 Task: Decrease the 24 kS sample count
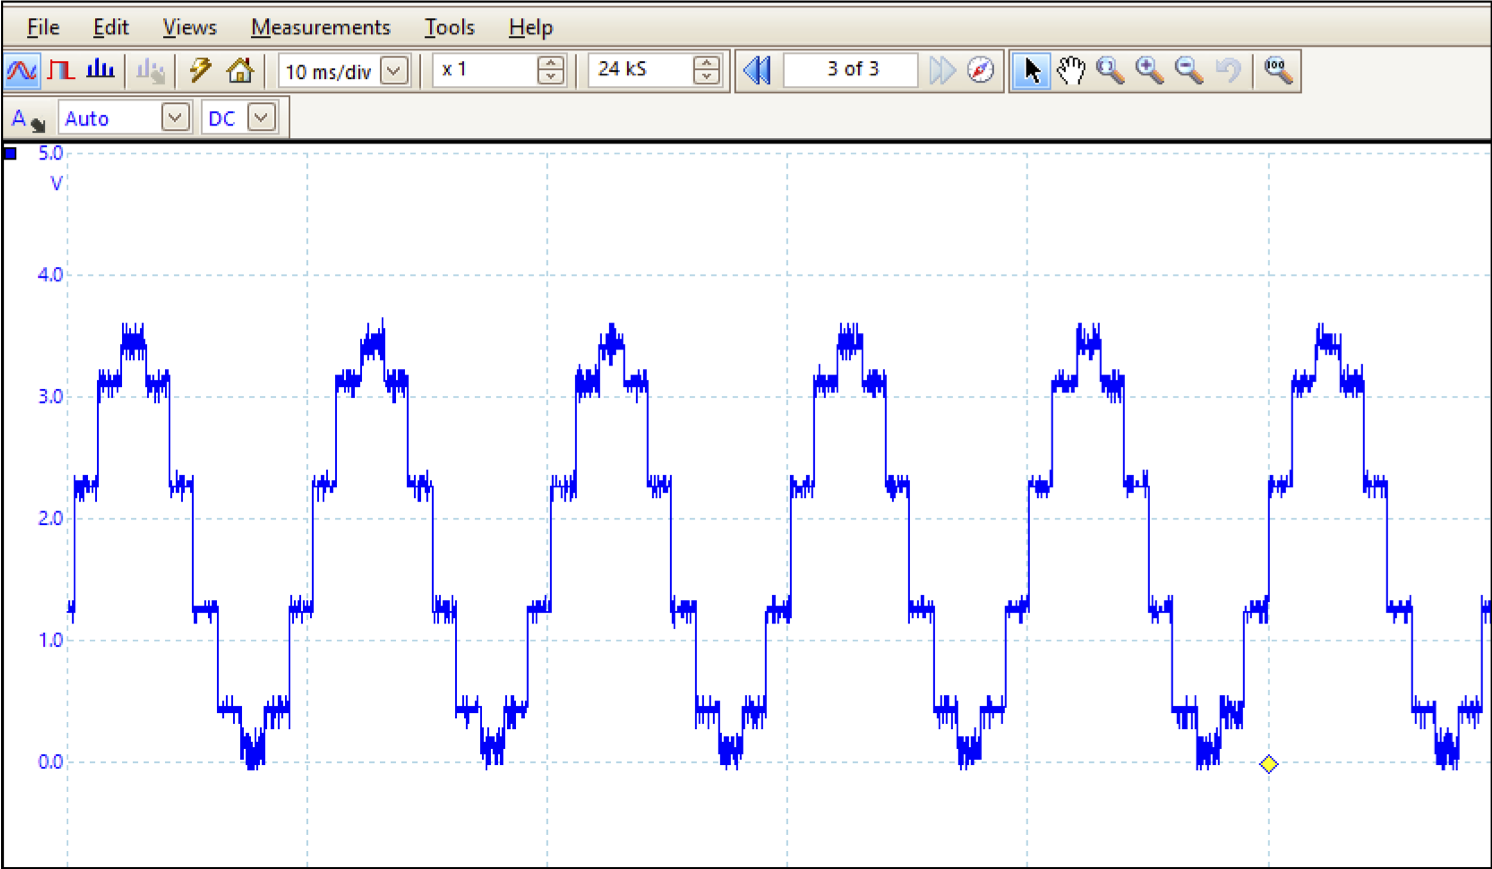[x=707, y=78]
